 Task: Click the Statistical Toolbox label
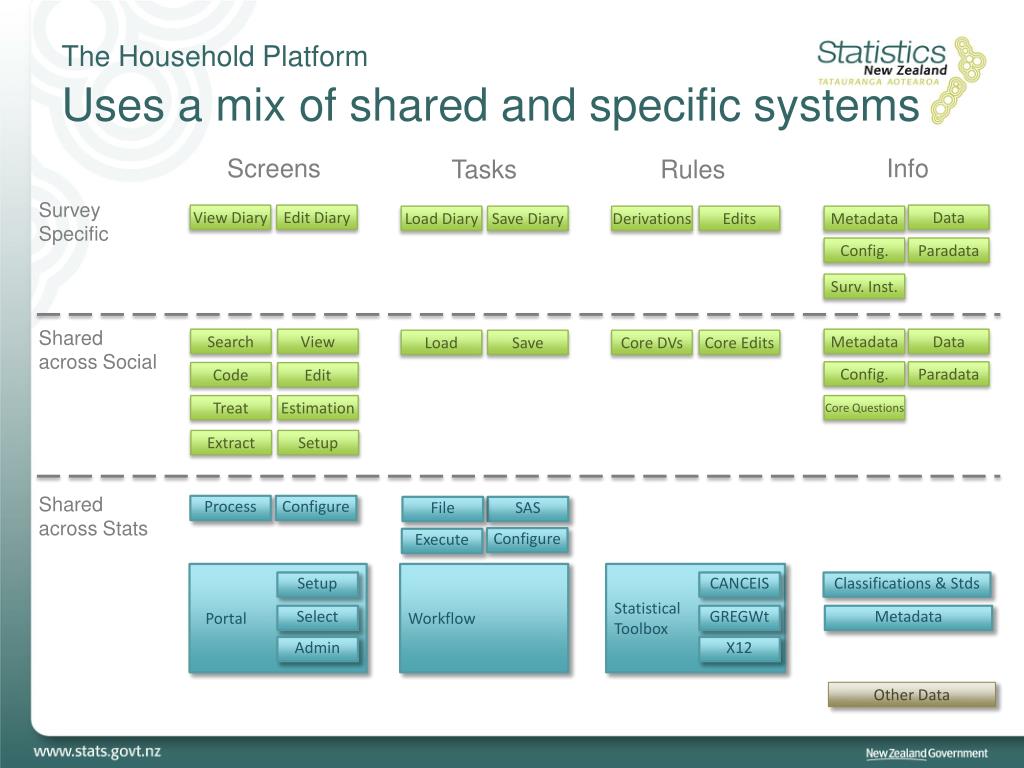pos(647,618)
